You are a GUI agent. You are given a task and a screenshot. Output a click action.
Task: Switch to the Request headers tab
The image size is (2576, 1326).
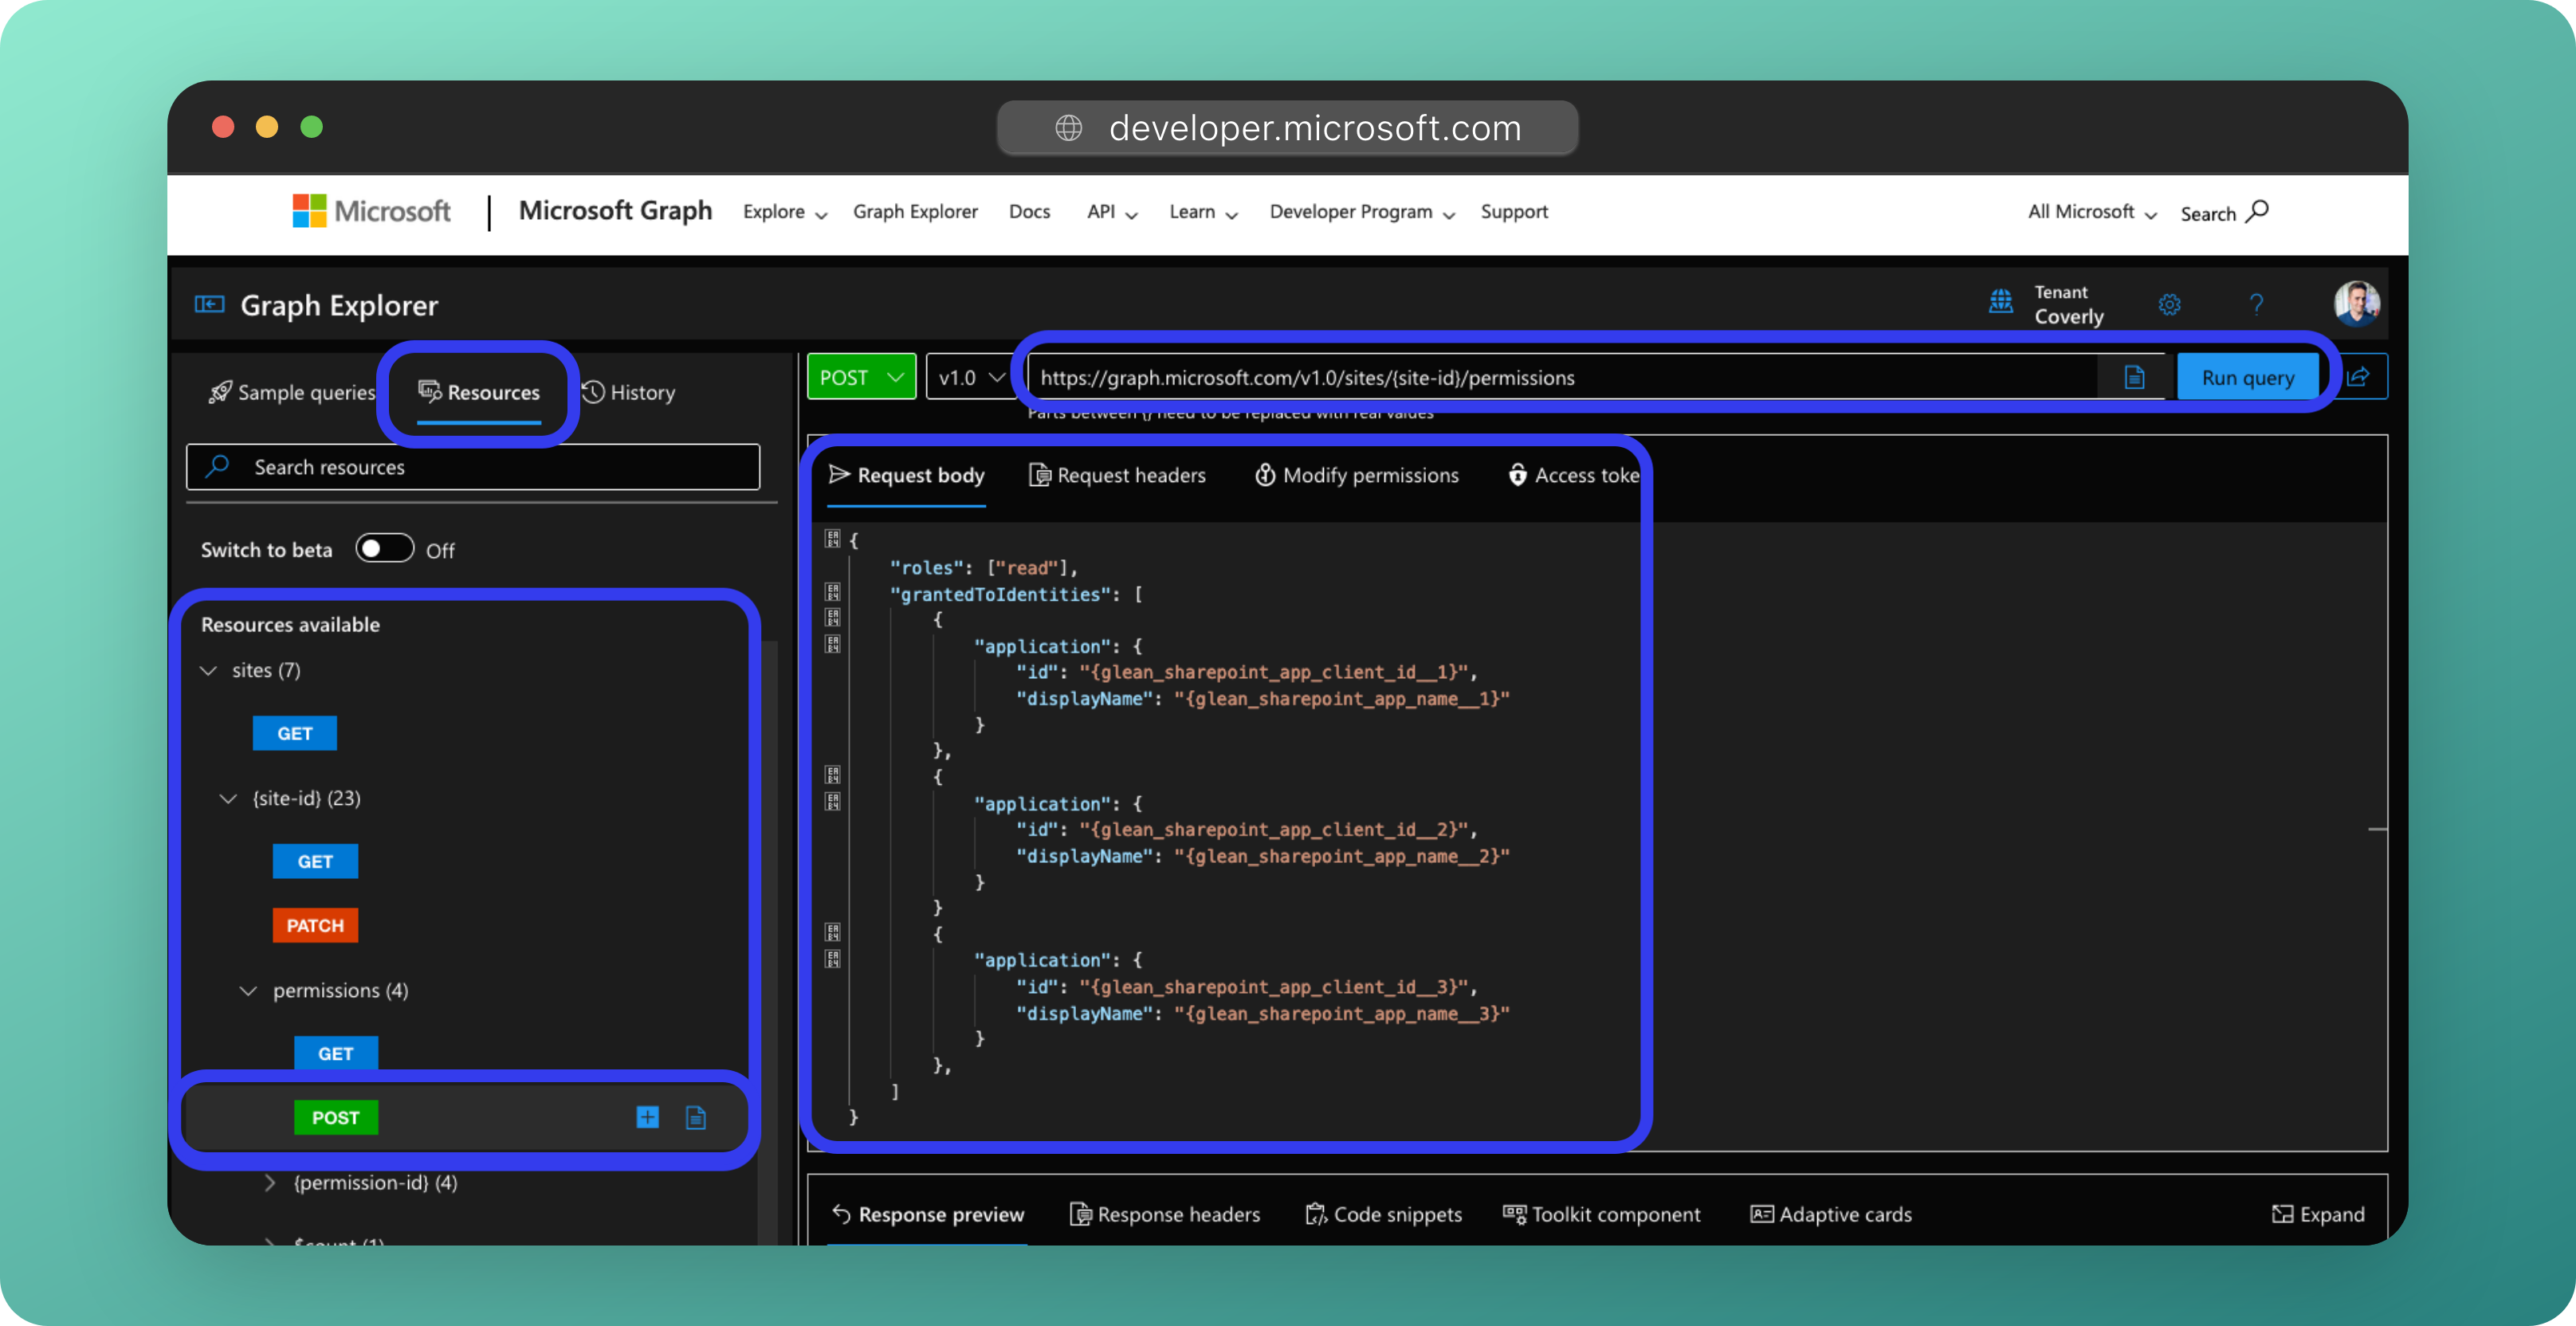pos(1117,475)
